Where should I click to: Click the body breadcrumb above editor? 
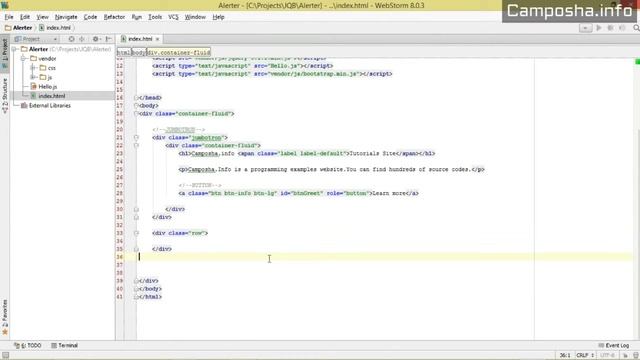(x=139, y=53)
